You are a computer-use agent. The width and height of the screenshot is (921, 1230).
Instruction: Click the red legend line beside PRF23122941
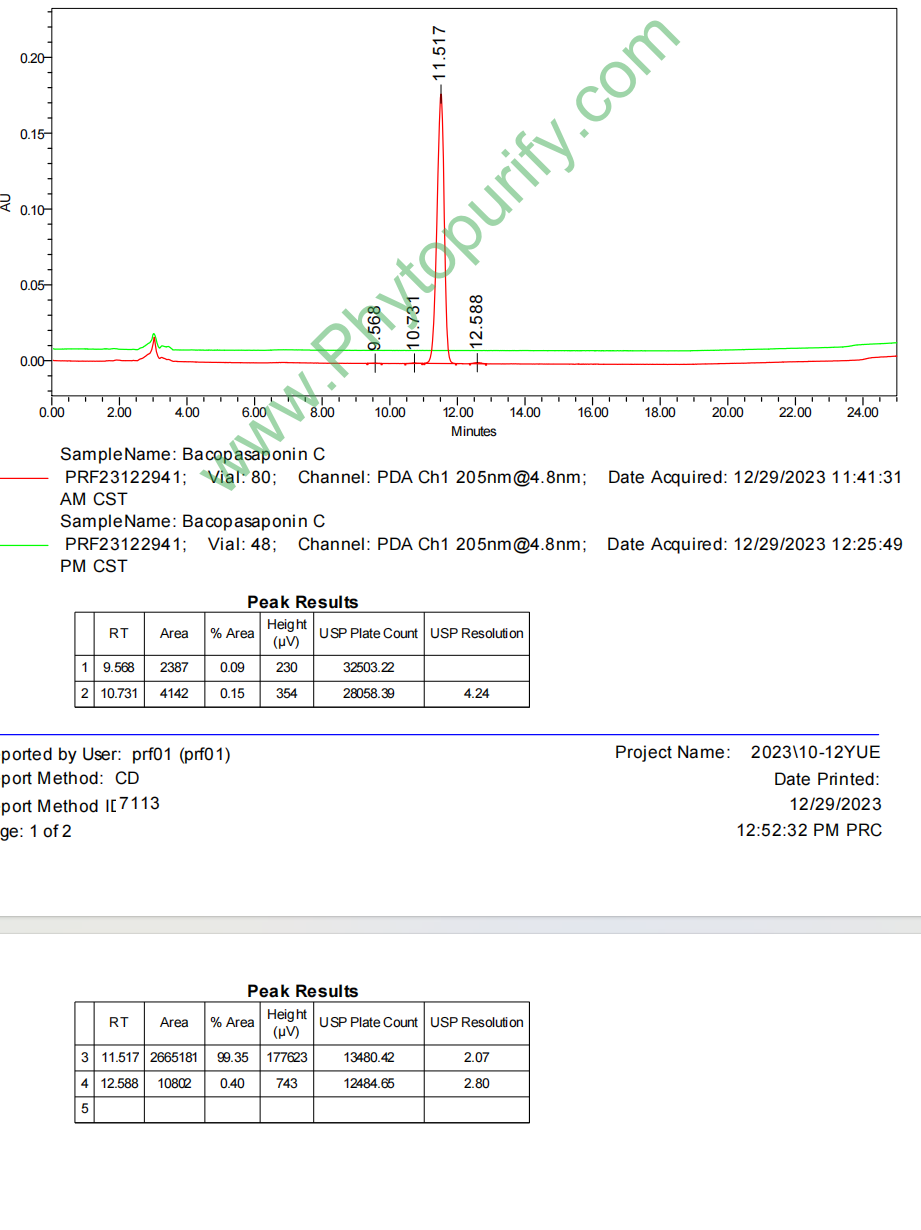pos(24,478)
